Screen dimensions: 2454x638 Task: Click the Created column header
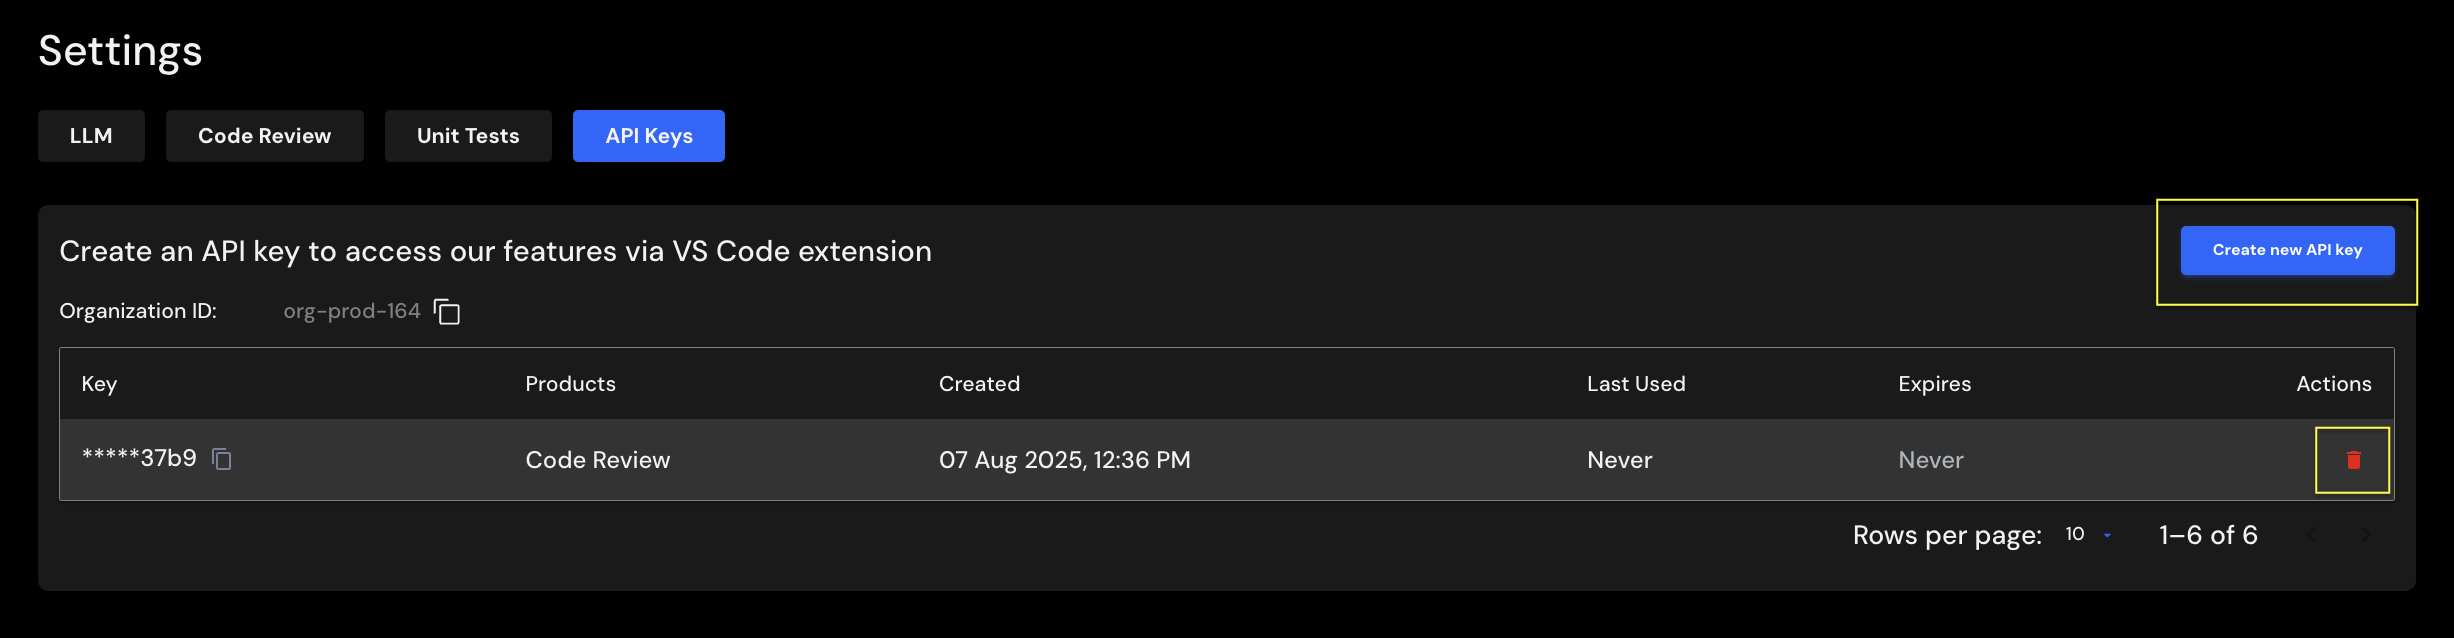979,384
